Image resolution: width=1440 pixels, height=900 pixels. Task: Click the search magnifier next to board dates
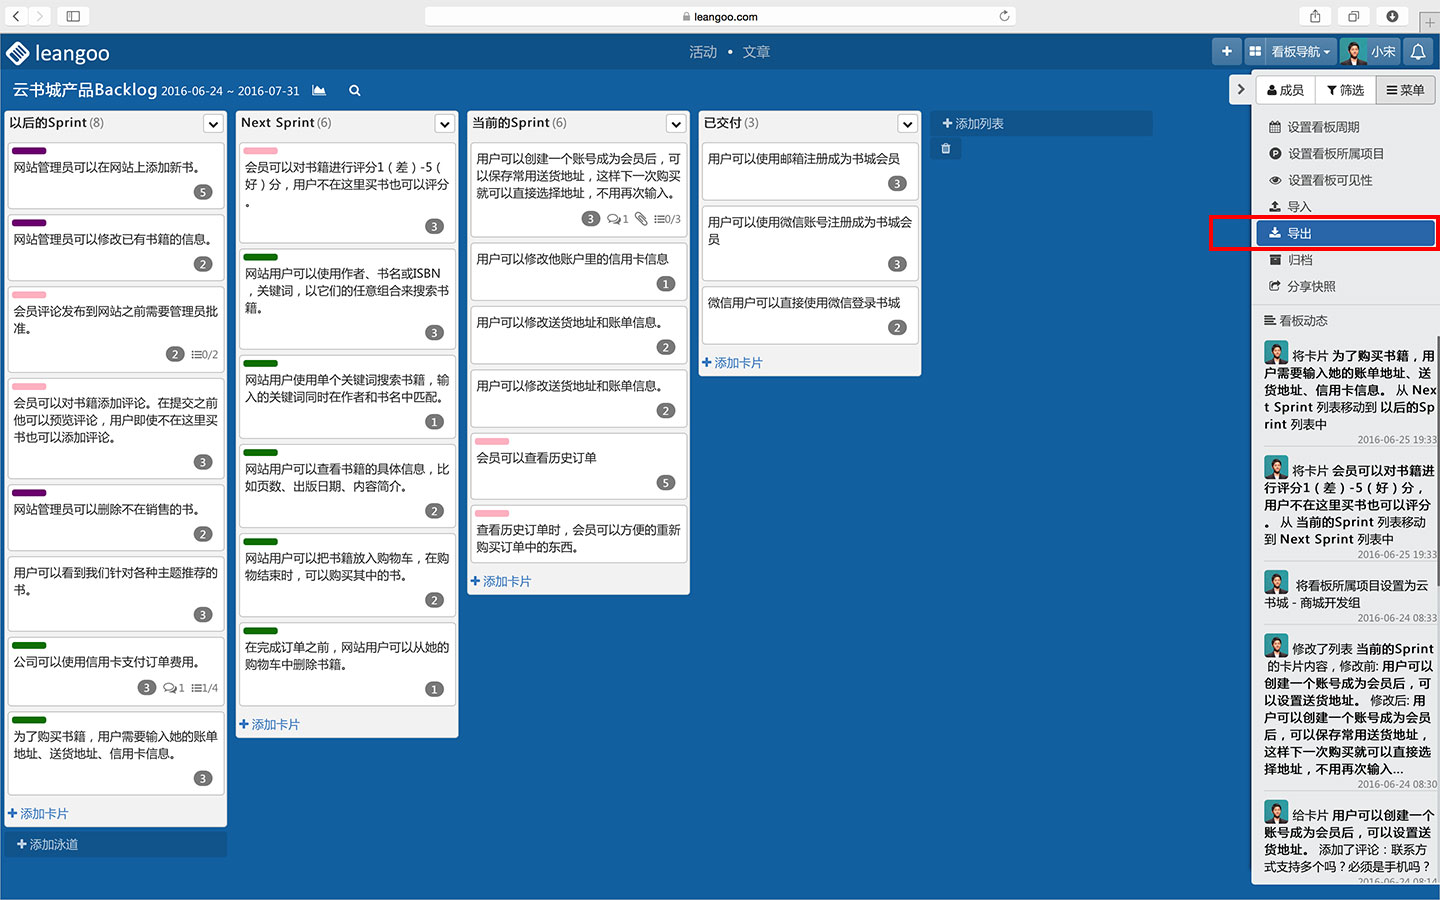[x=354, y=90]
